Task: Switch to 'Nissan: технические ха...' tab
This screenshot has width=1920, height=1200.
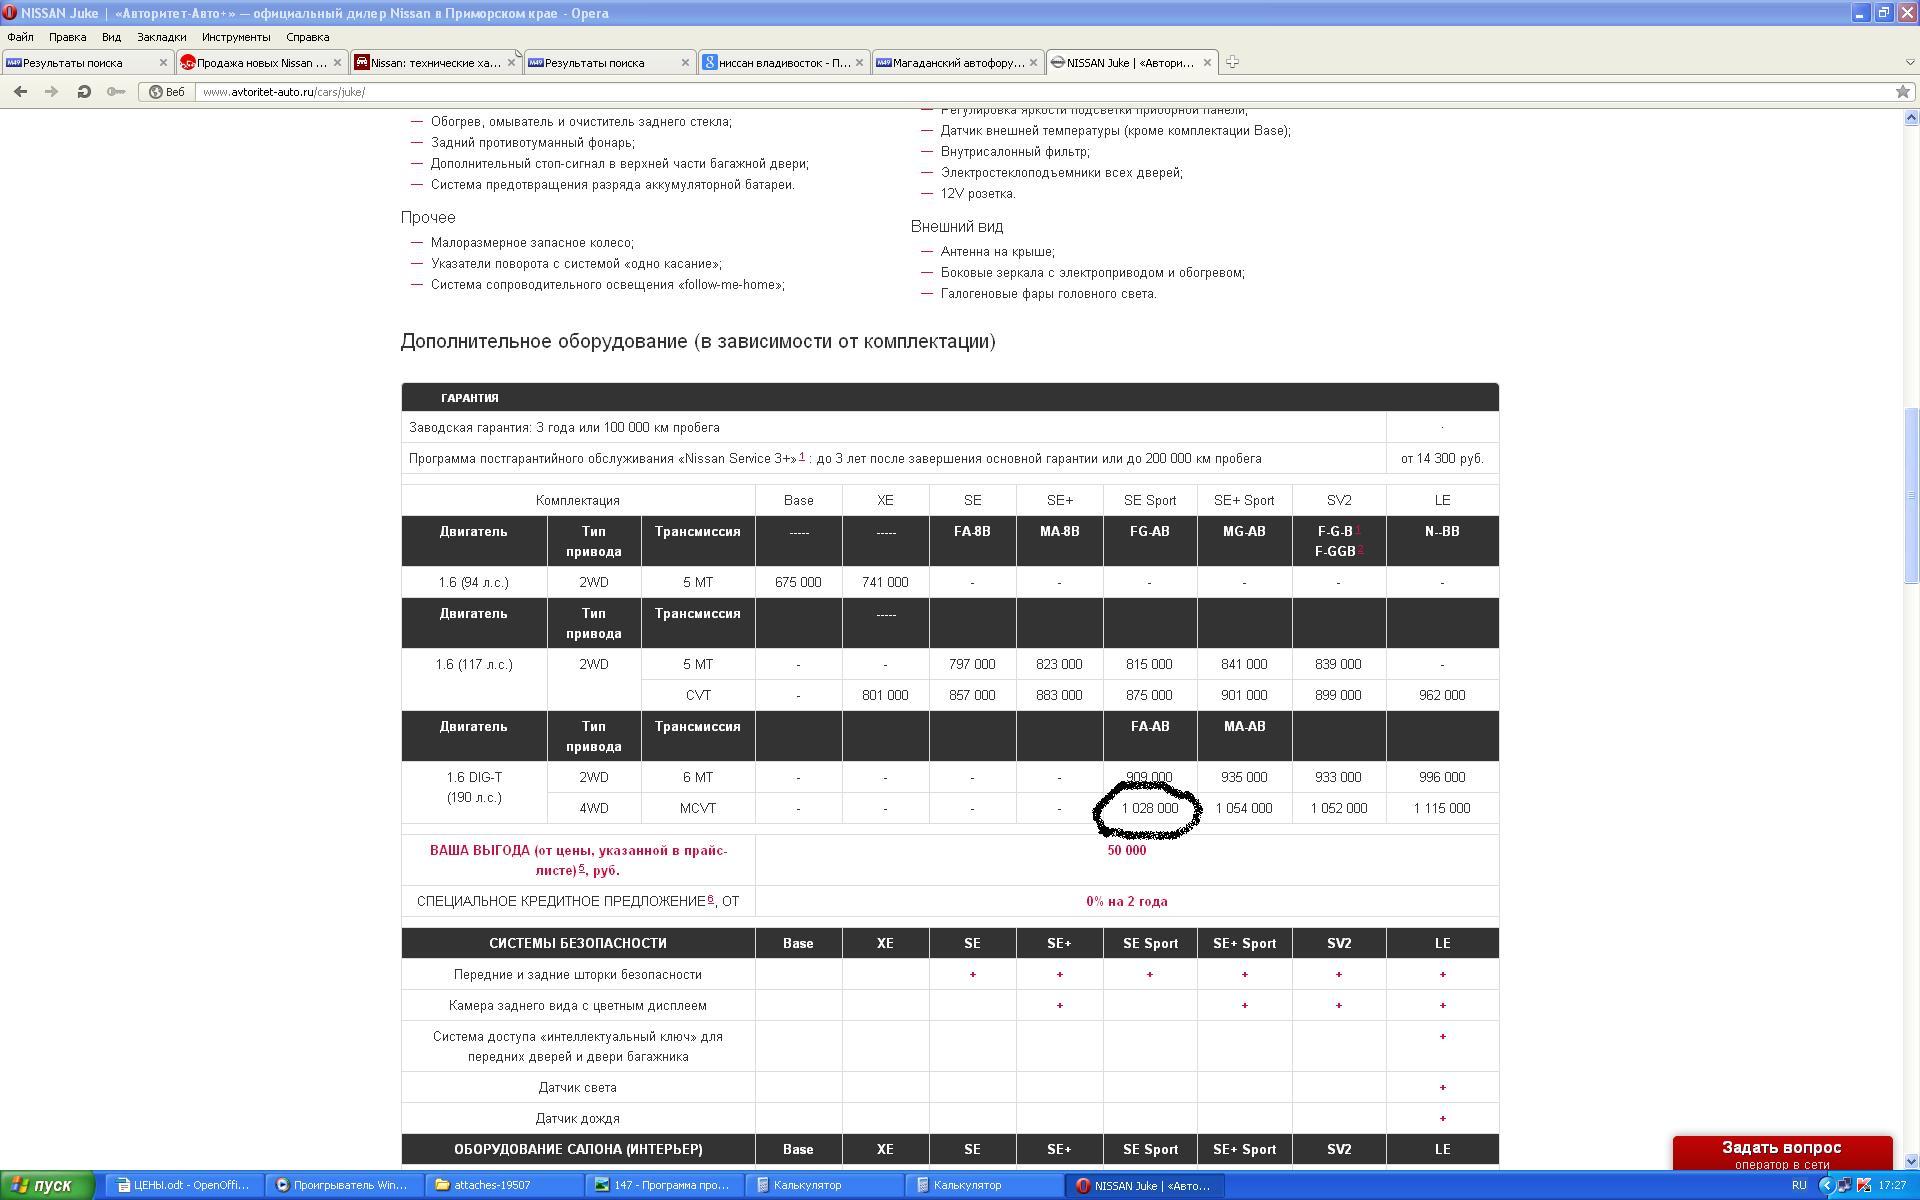Action: point(434,62)
